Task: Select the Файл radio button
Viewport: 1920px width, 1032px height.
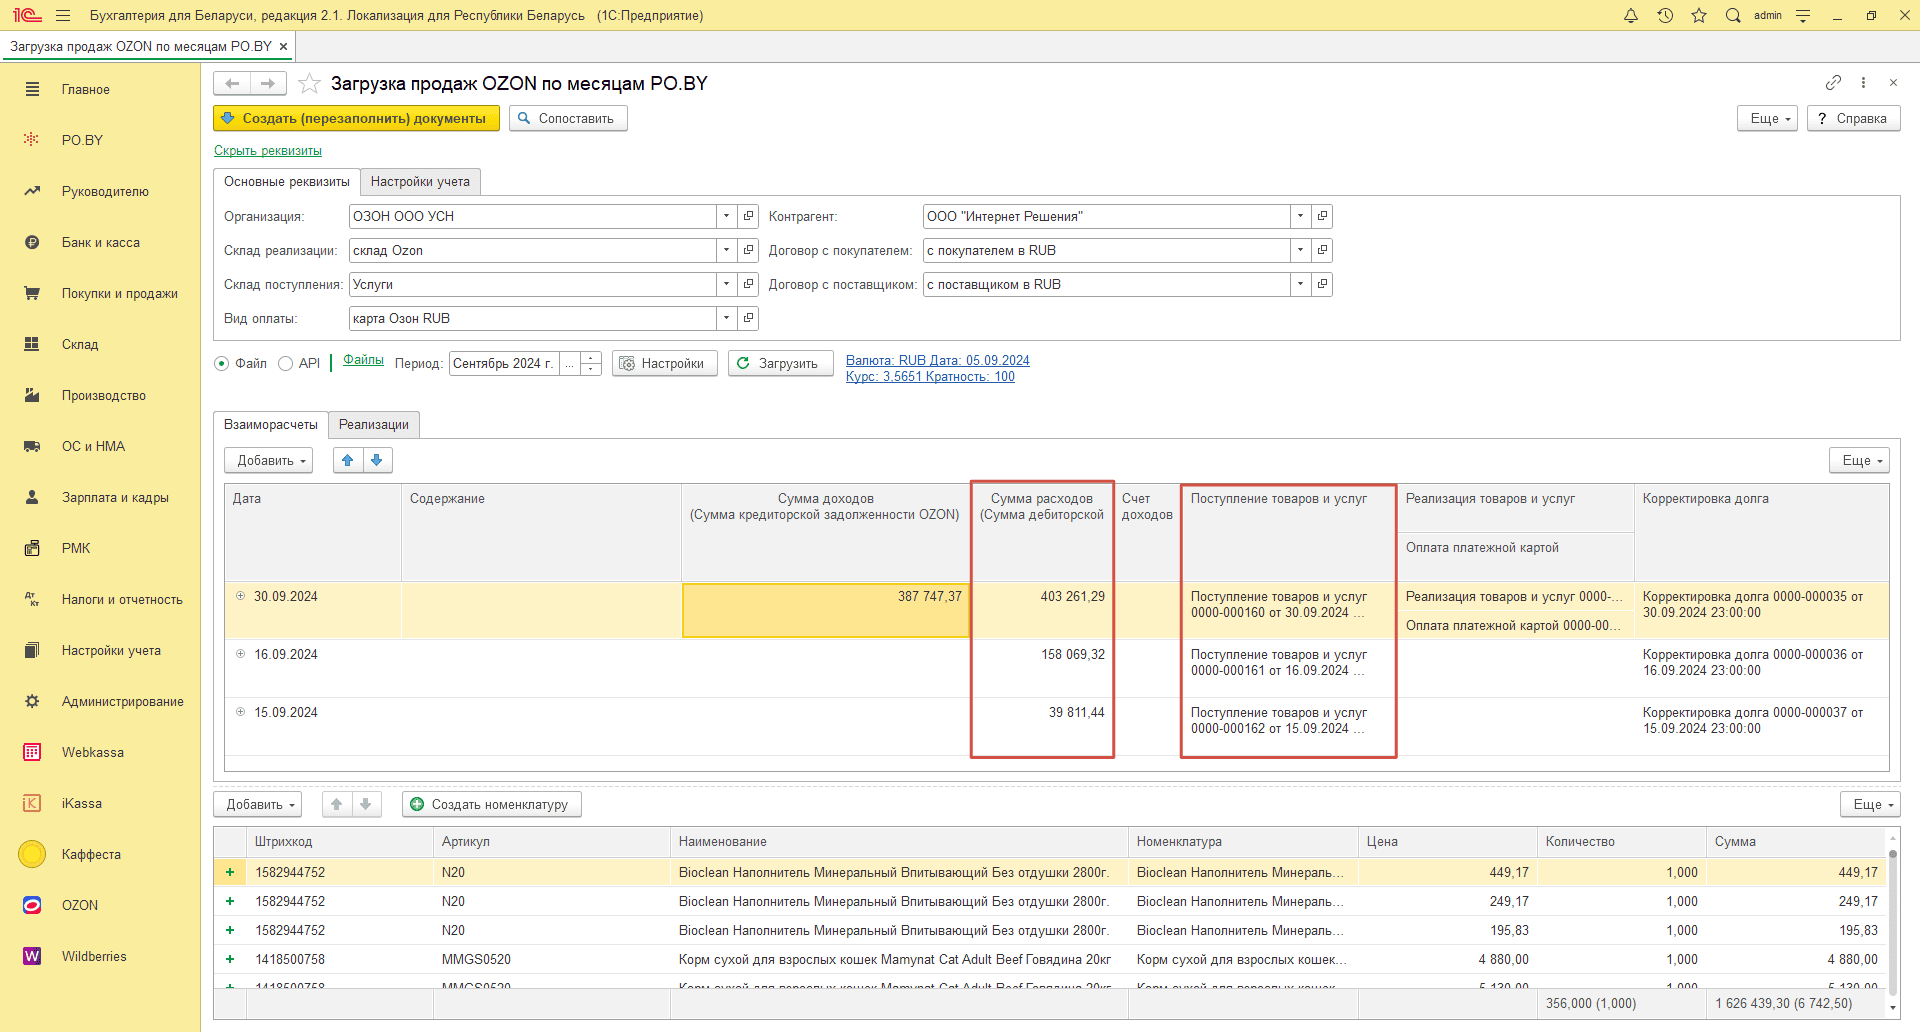Action: pyautogui.click(x=222, y=363)
